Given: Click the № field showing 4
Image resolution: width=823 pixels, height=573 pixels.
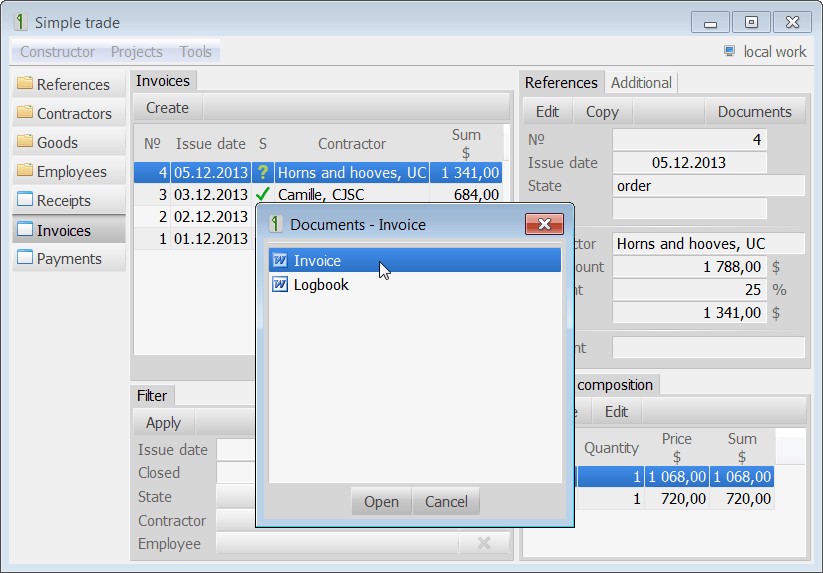Looking at the screenshot, I should click(x=689, y=139).
